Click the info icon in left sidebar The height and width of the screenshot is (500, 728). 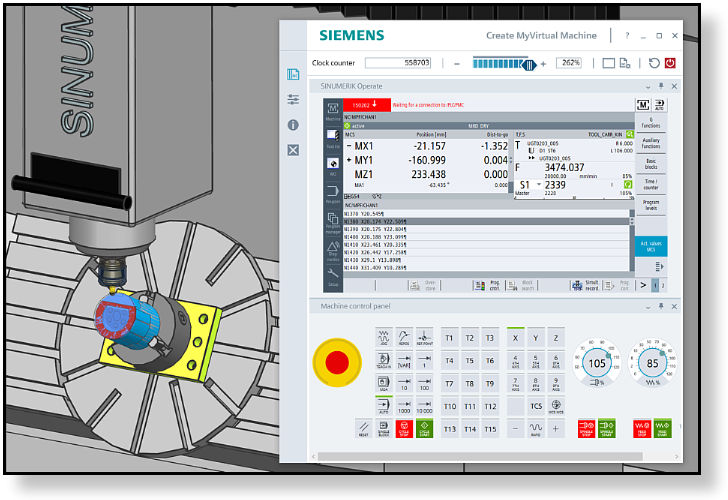[x=293, y=125]
